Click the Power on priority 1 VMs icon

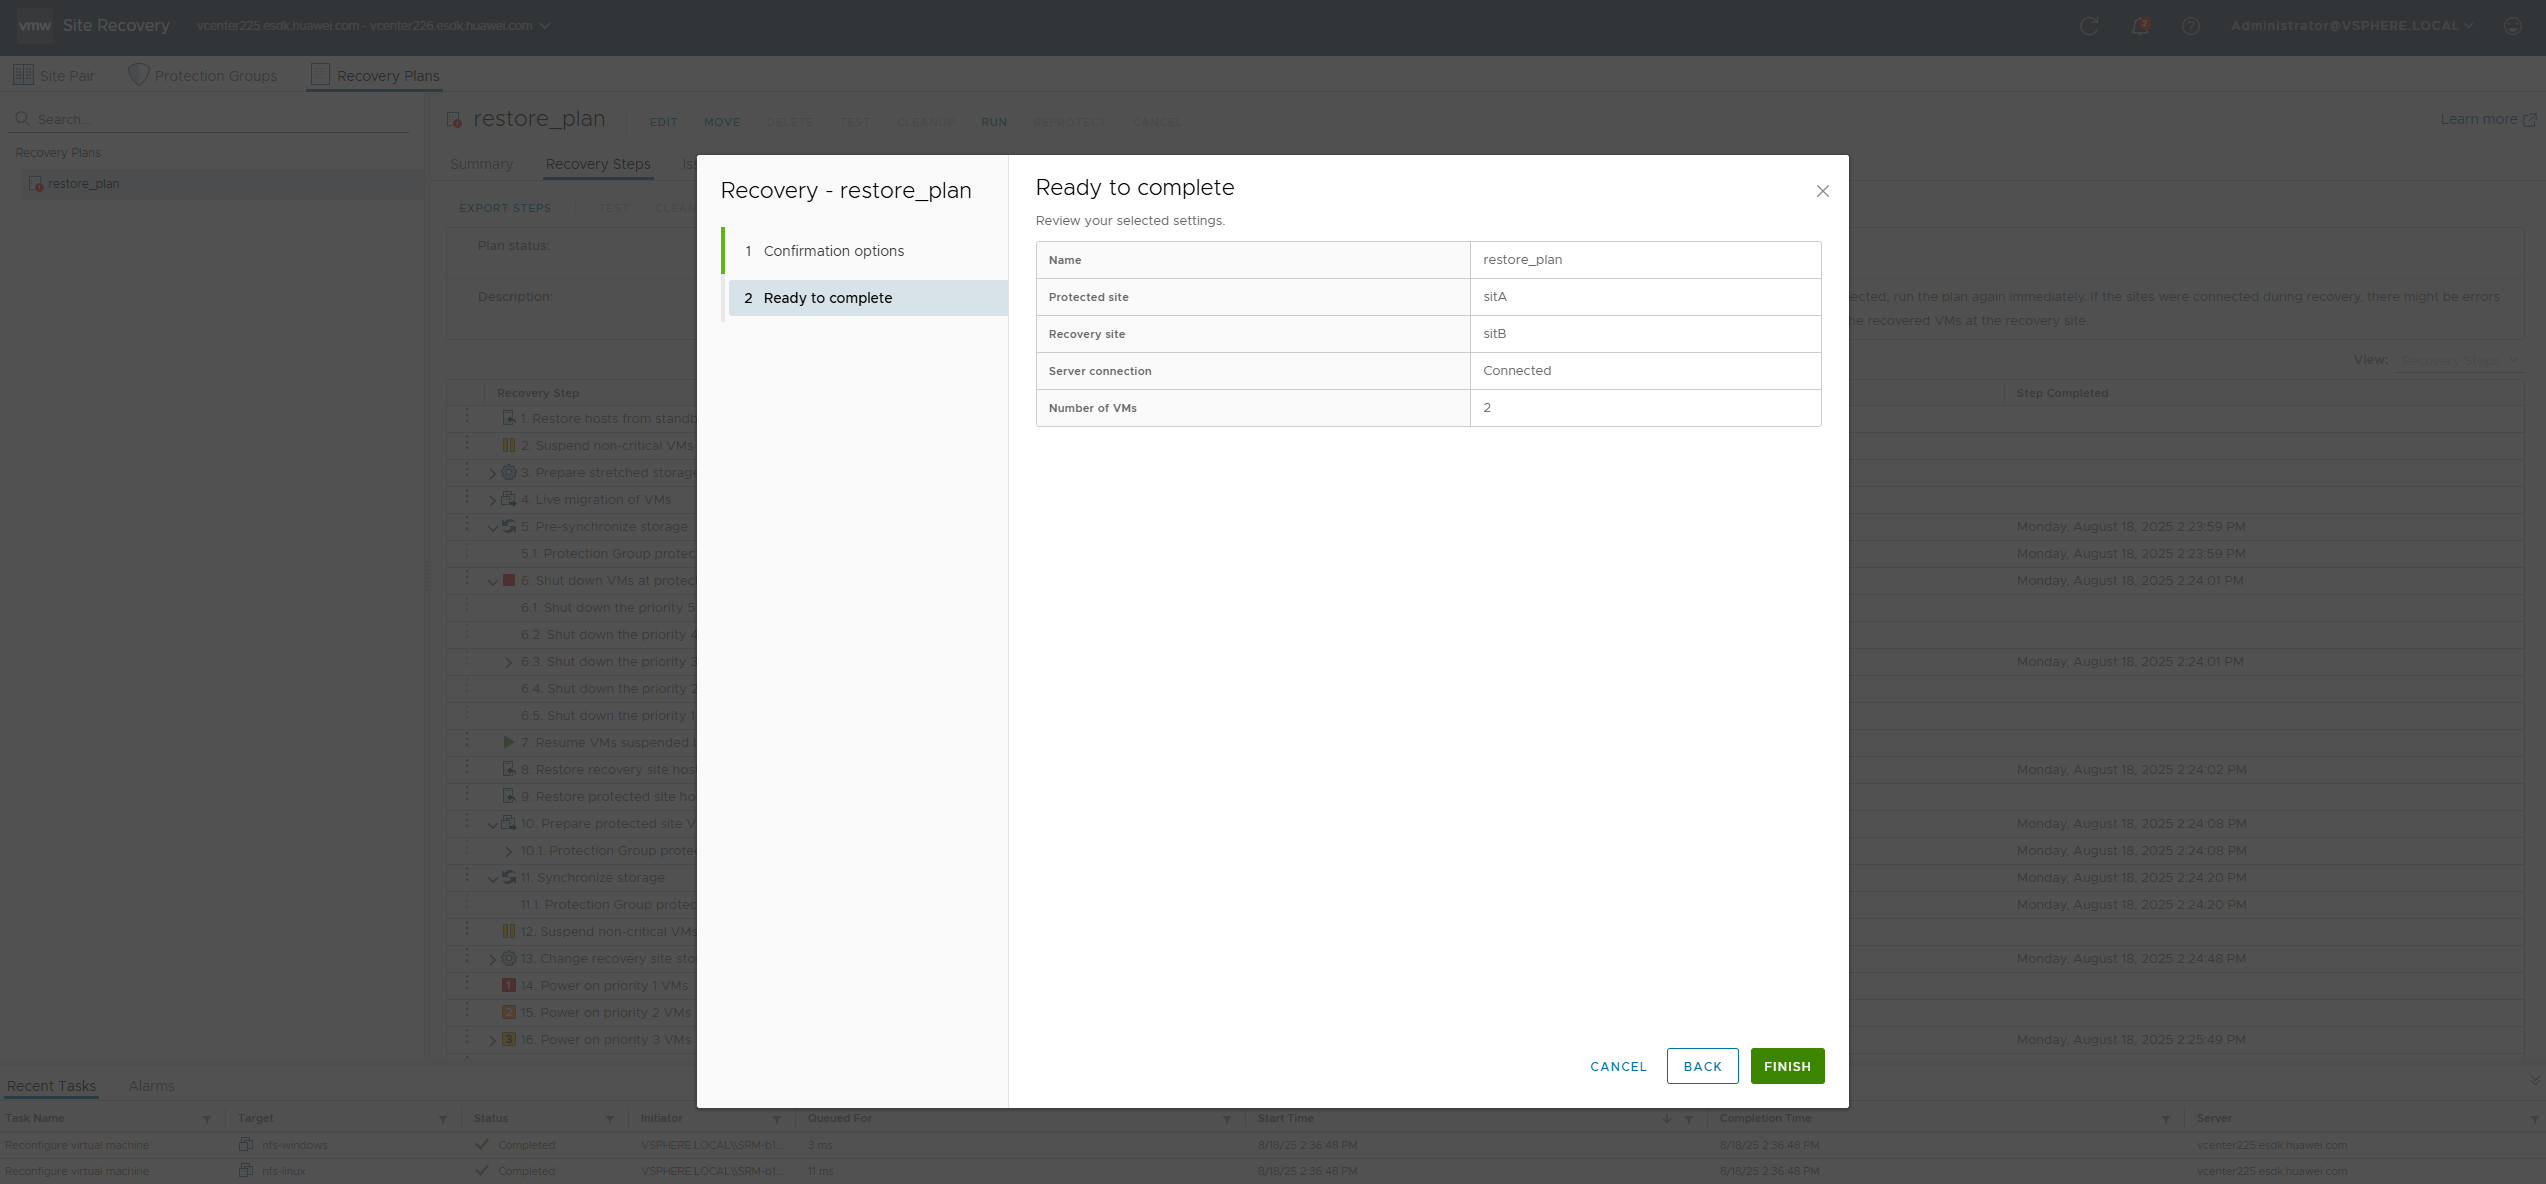pos(509,985)
